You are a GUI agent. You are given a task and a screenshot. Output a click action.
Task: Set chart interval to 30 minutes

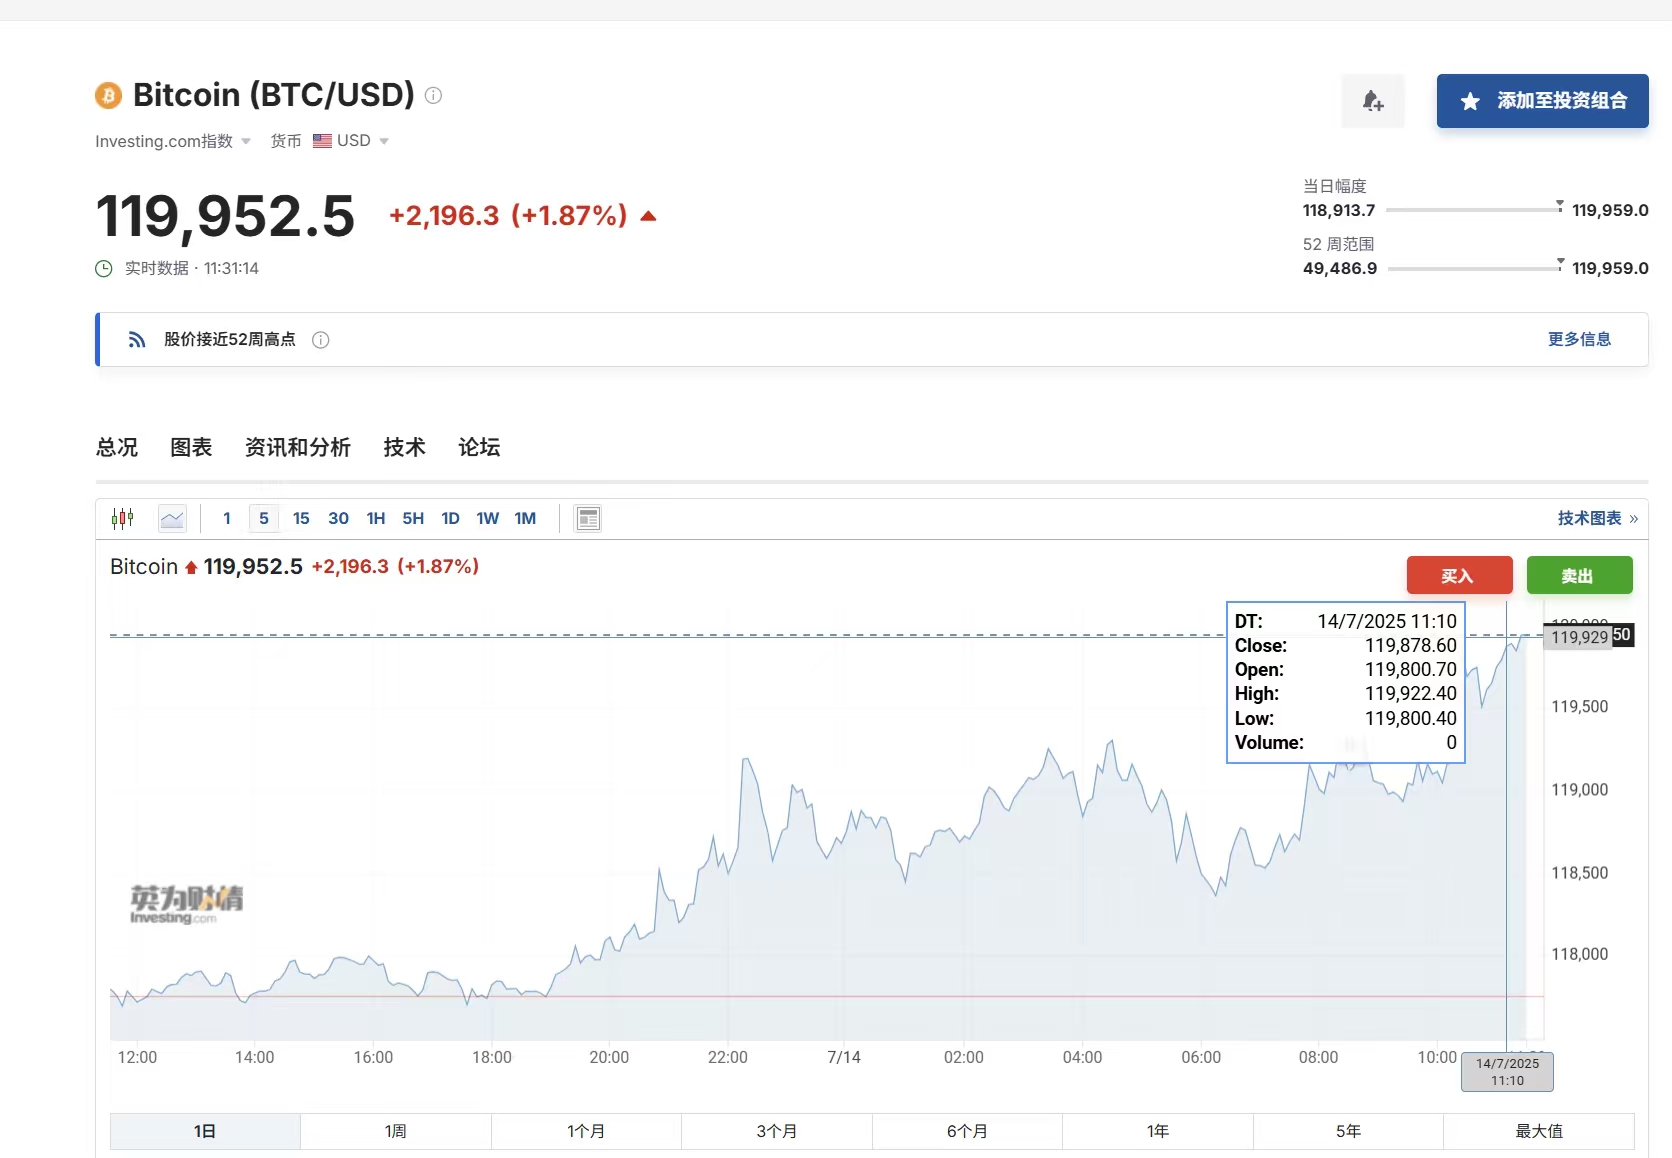tap(338, 518)
